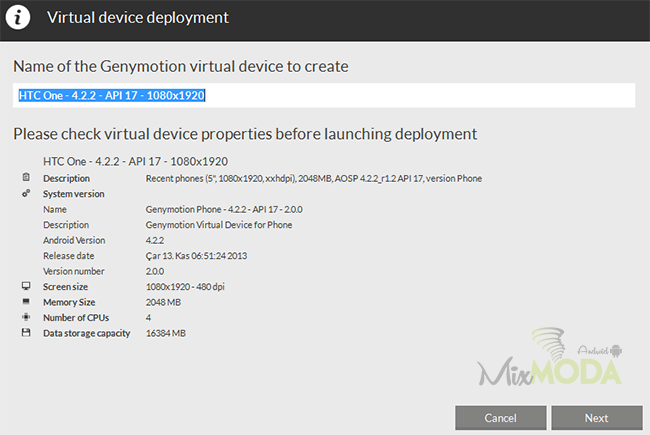Screen dimensions: 650x435
Task: Click the Screen size monitor icon
Action: click(x=26, y=286)
